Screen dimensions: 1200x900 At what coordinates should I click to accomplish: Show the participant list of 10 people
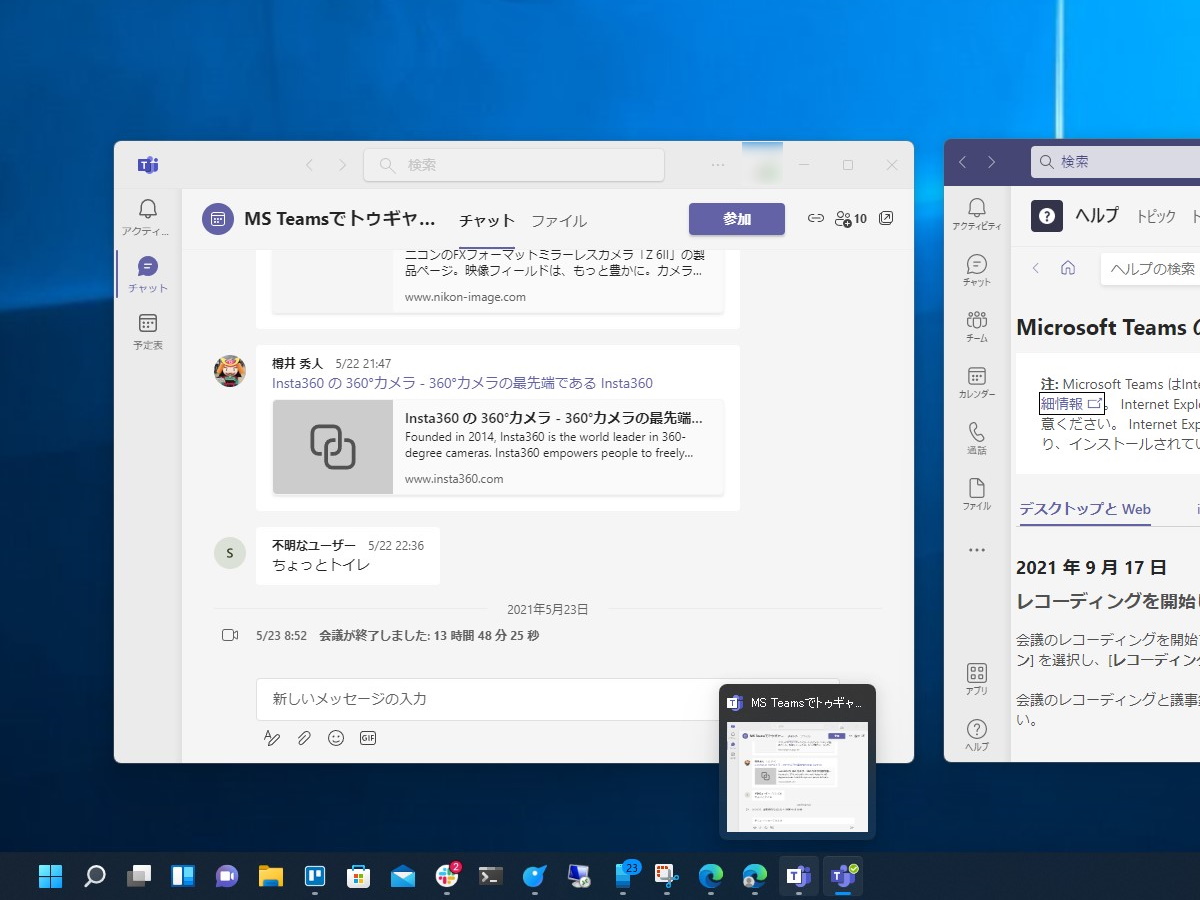849,218
